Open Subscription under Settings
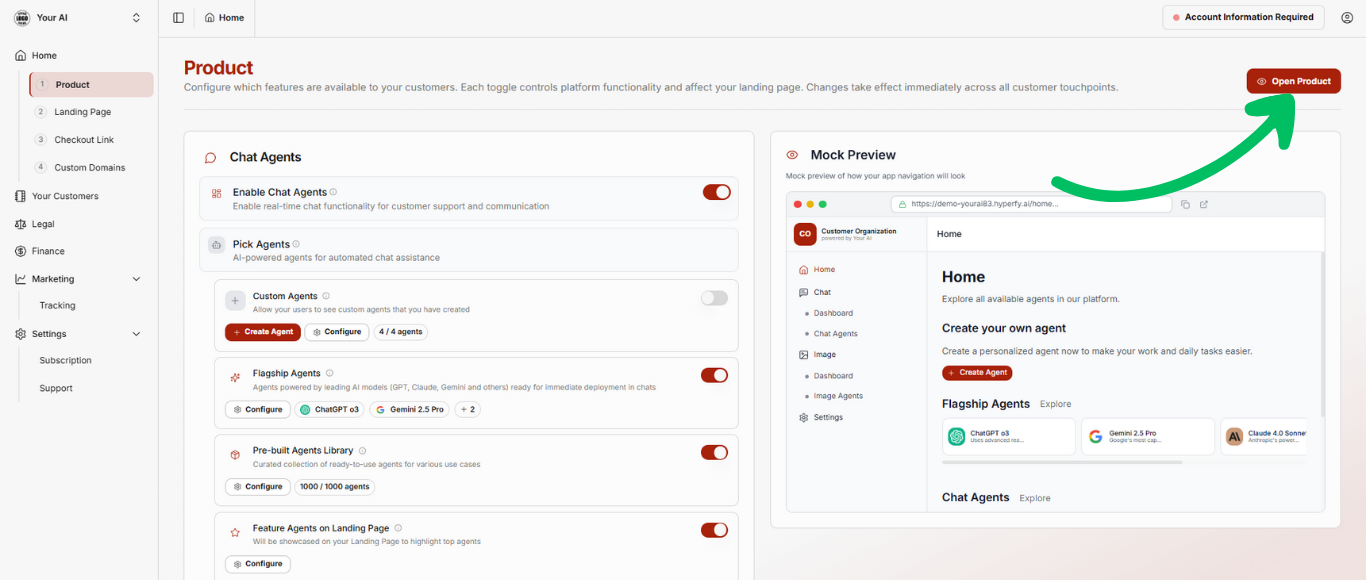The height and width of the screenshot is (580, 1366). tap(66, 360)
